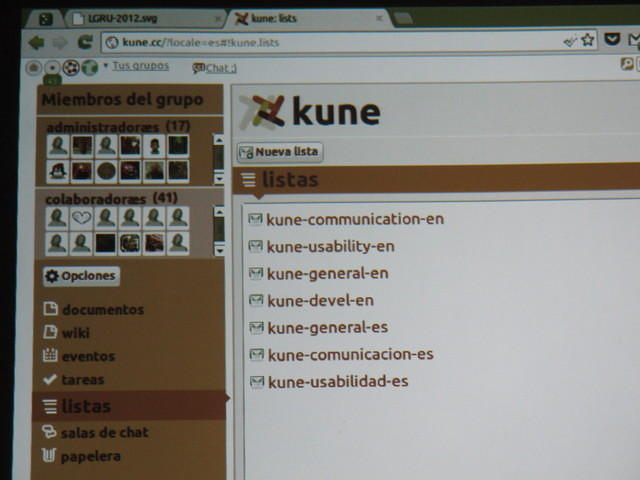640x480 pixels.
Task: Click the envelope icon beside kune-general-es
Action: (256, 327)
